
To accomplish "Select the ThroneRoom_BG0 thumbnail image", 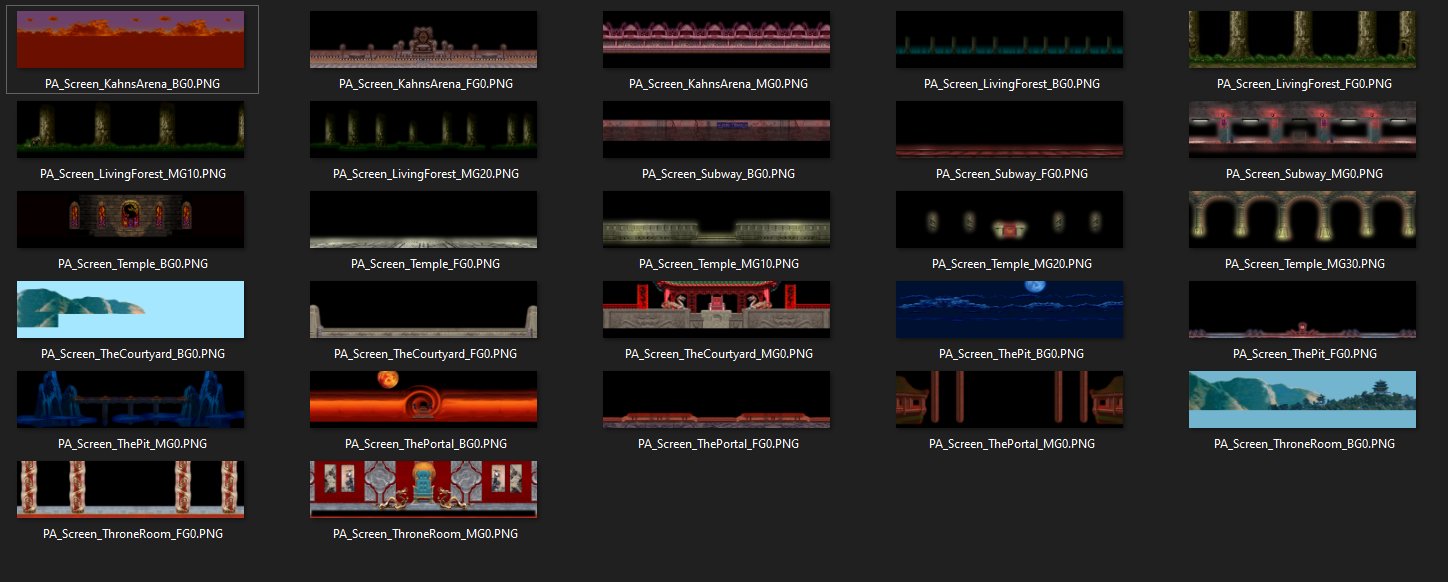I will (x=1303, y=400).
